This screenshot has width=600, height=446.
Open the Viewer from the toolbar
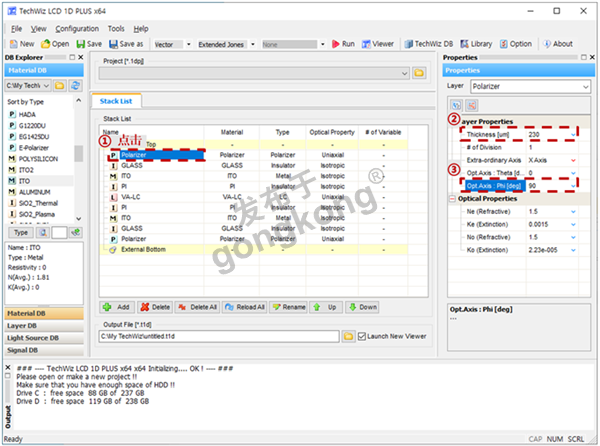[378, 44]
